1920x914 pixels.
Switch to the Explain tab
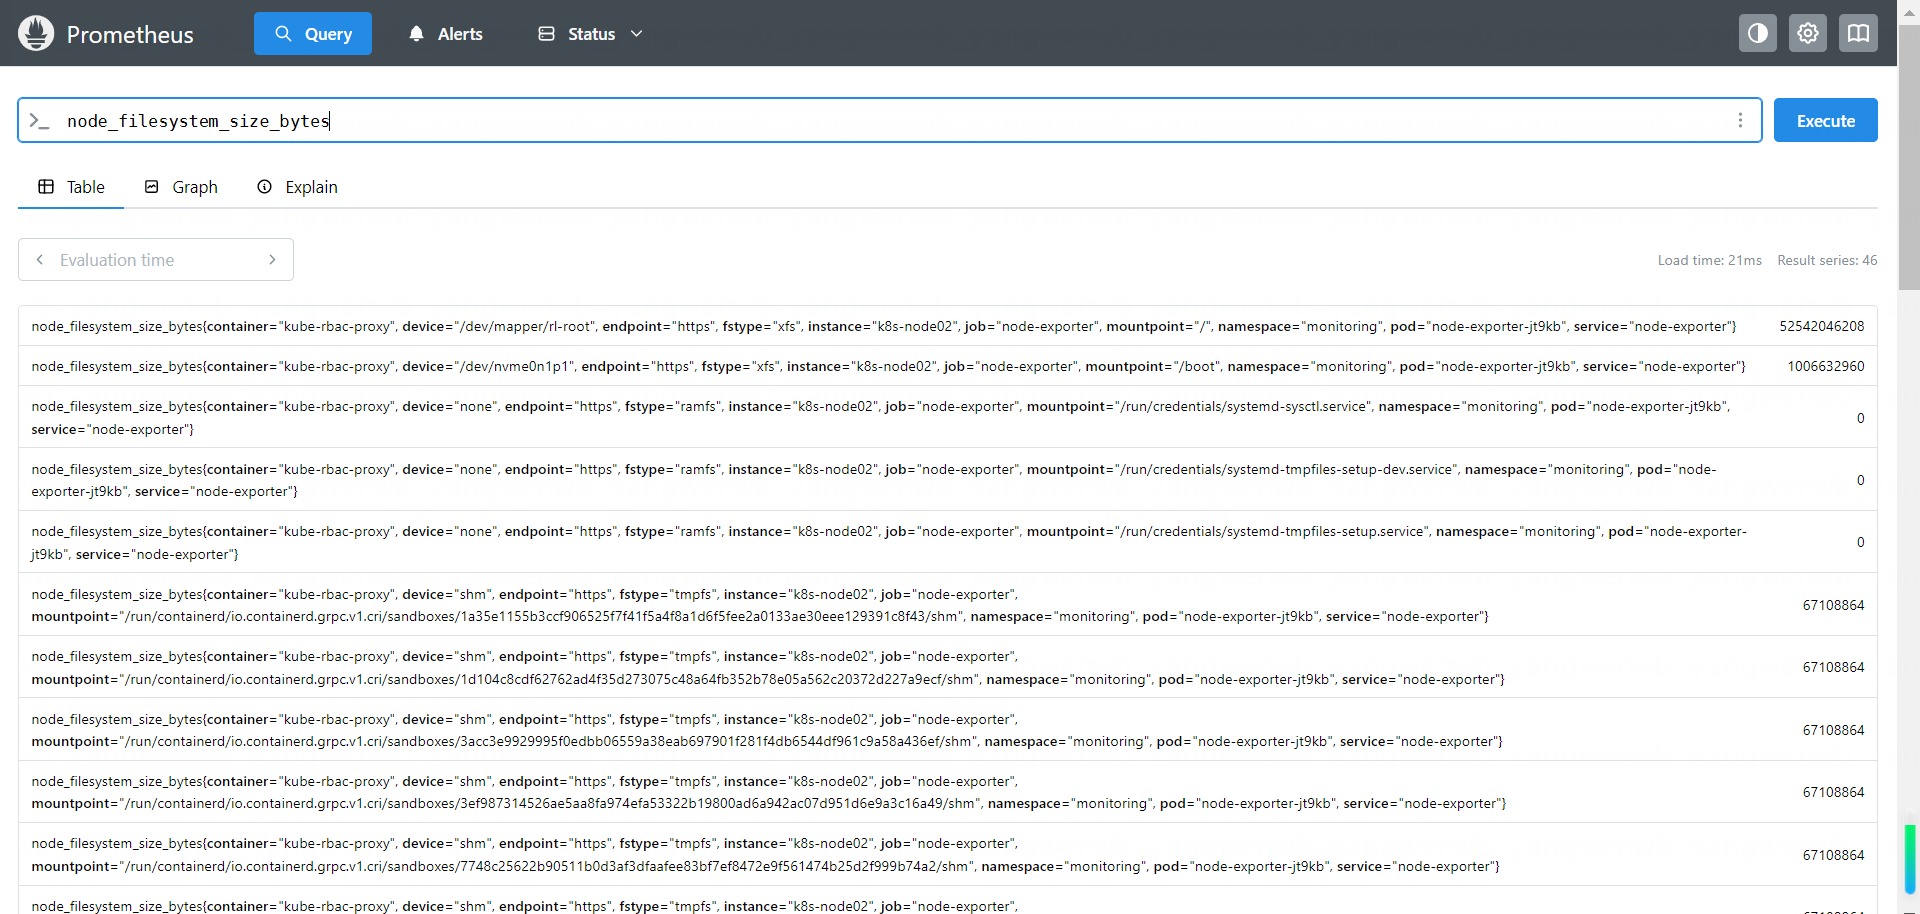(297, 187)
